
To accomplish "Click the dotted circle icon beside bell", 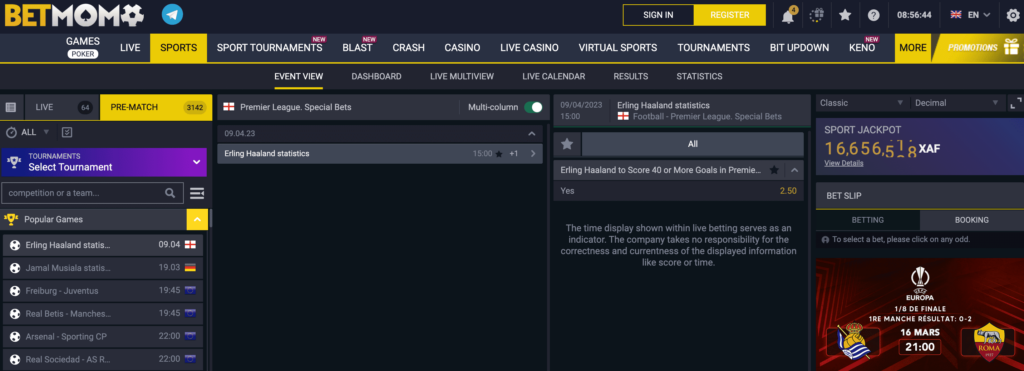I will [816, 15].
